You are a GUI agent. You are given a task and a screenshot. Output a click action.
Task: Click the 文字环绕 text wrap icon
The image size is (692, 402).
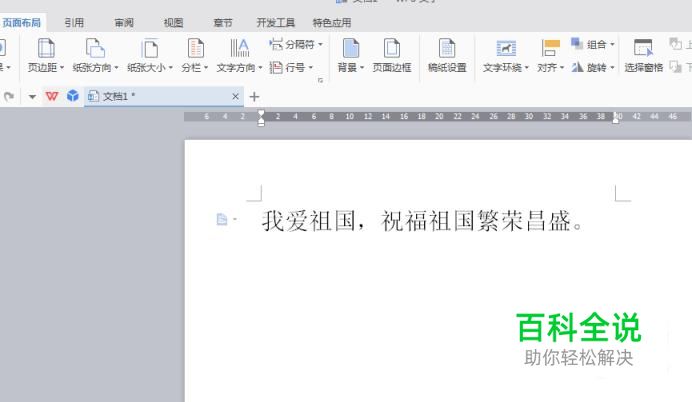(x=506, y=48)
